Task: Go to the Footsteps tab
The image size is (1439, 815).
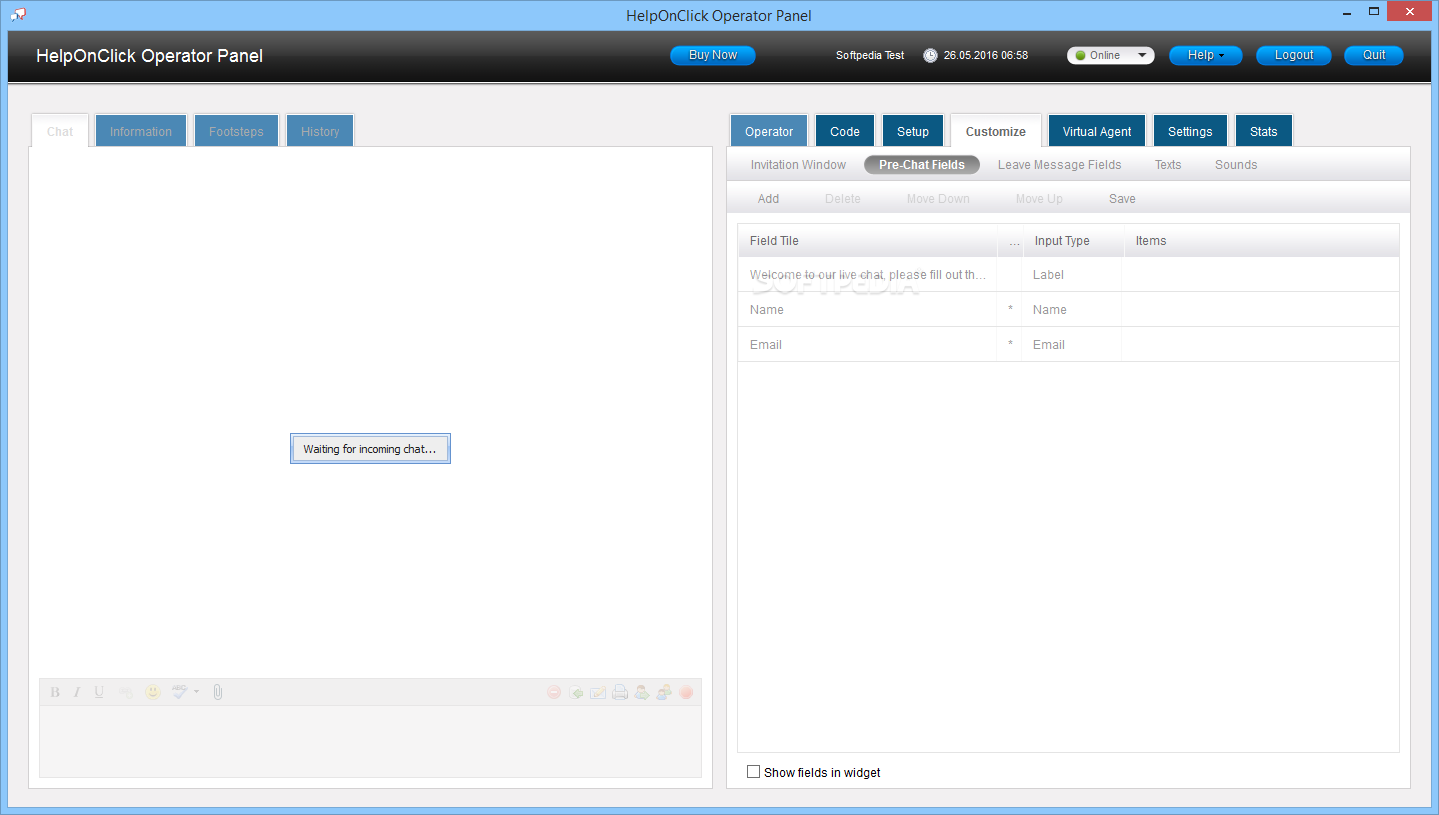Action: (x=236, y=131)
